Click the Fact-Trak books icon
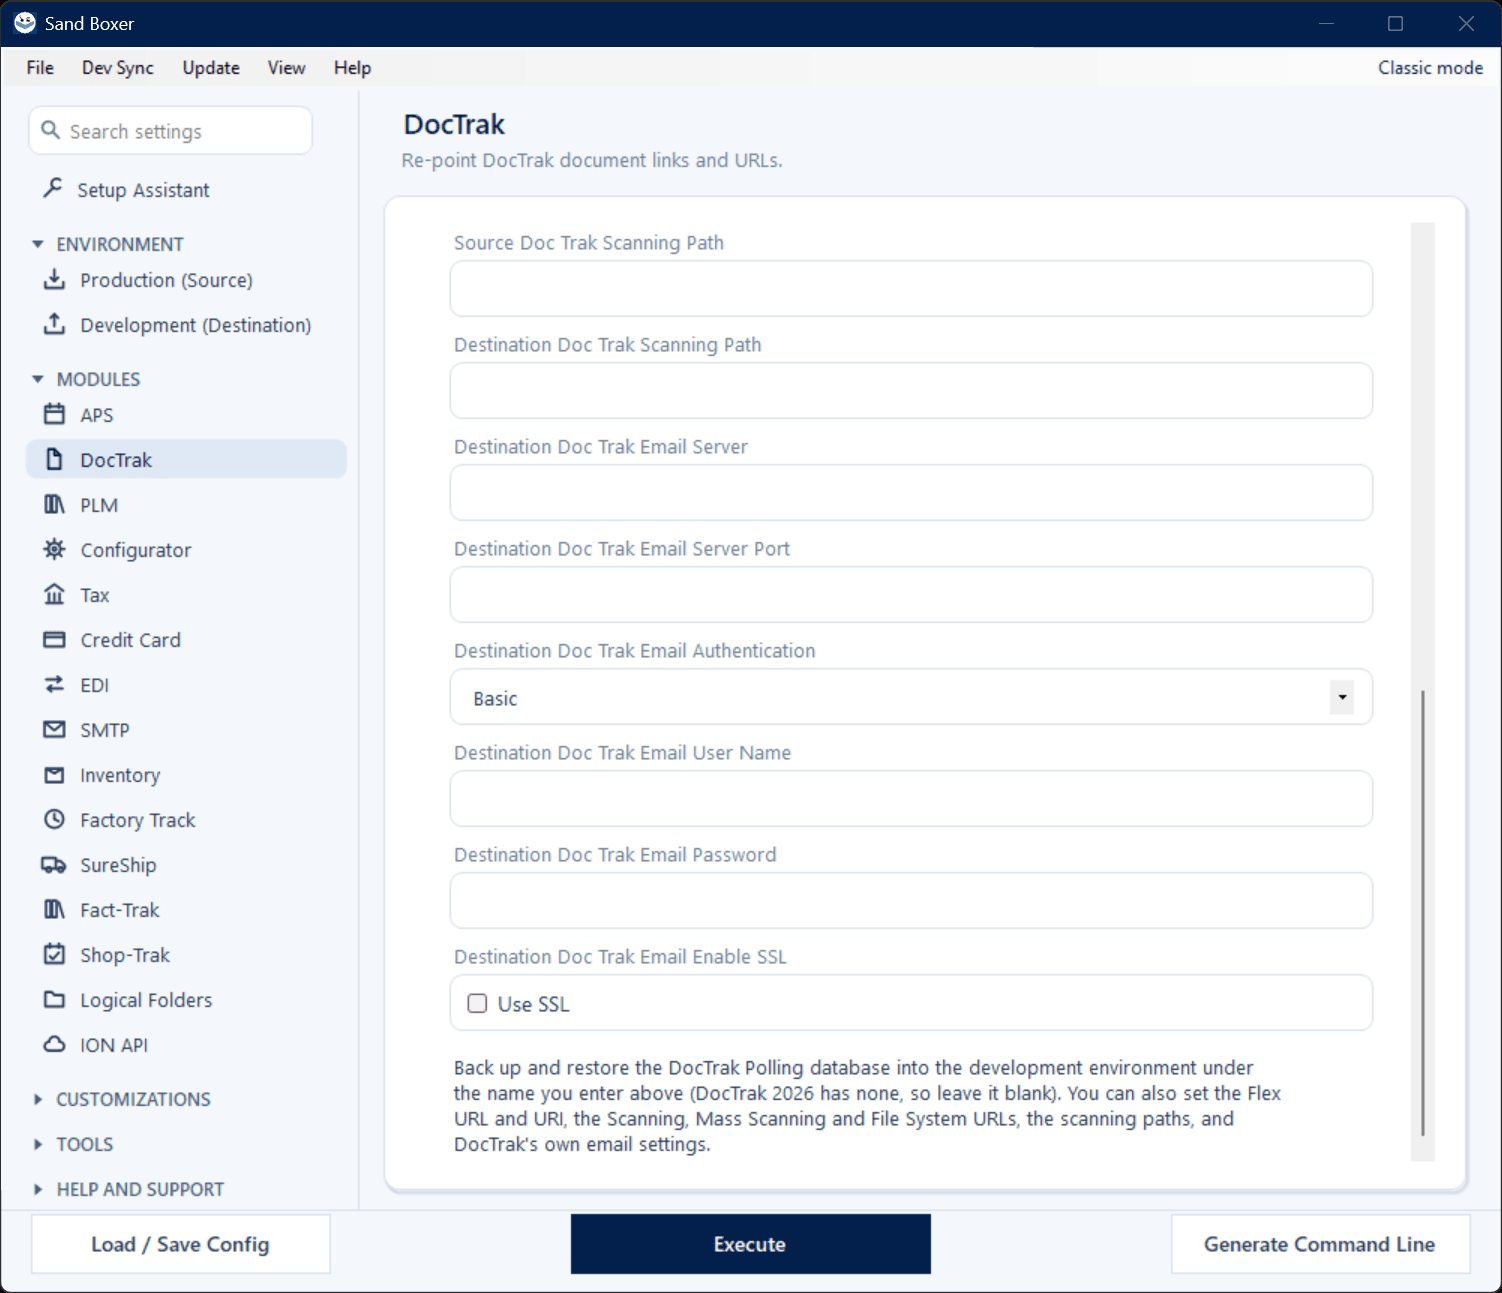The width and height of the screenshot is (1502, 1293). point(54,909)
